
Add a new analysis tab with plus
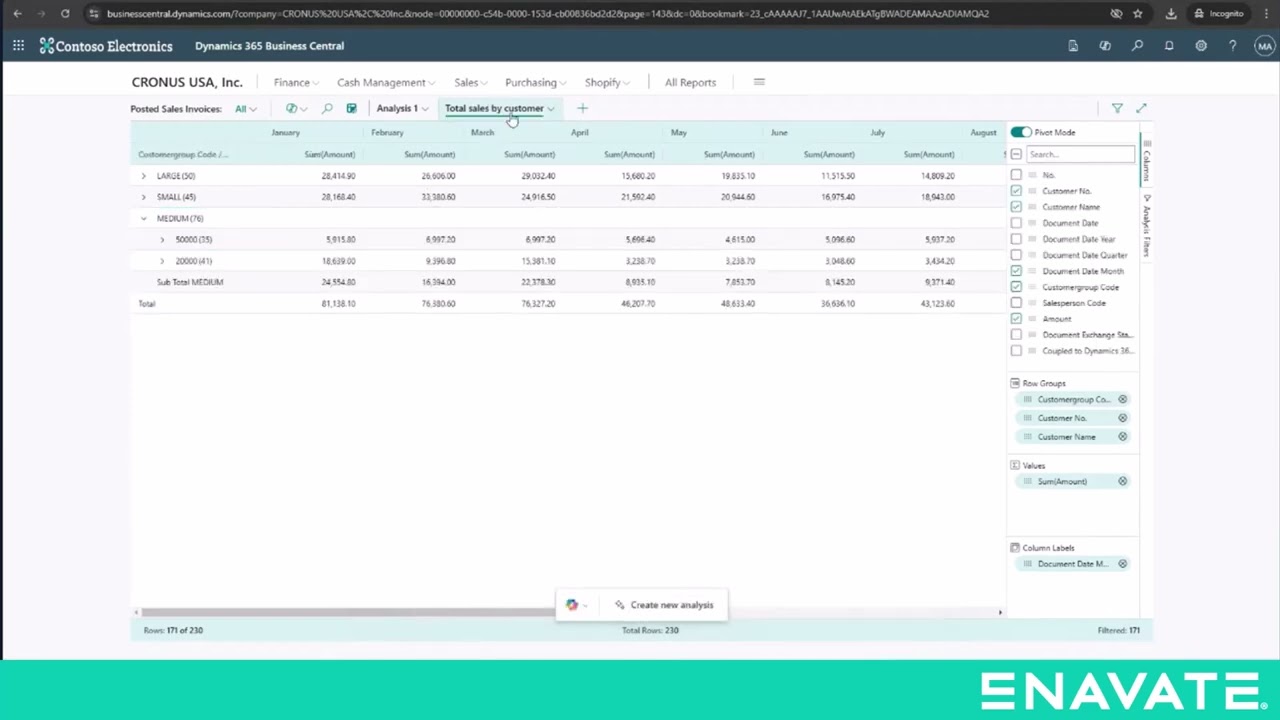582,108
